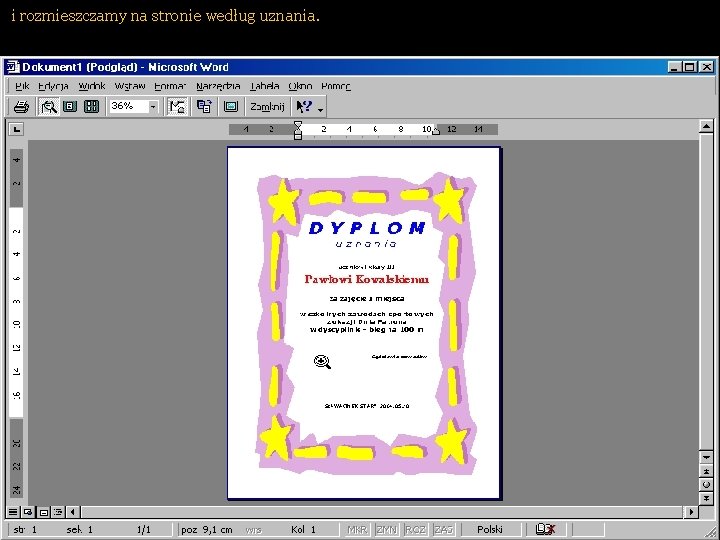The height and width of the screenshot is (540, 720).
Task: Open the multiple pages layout button
Action: [x=91, y=107]
